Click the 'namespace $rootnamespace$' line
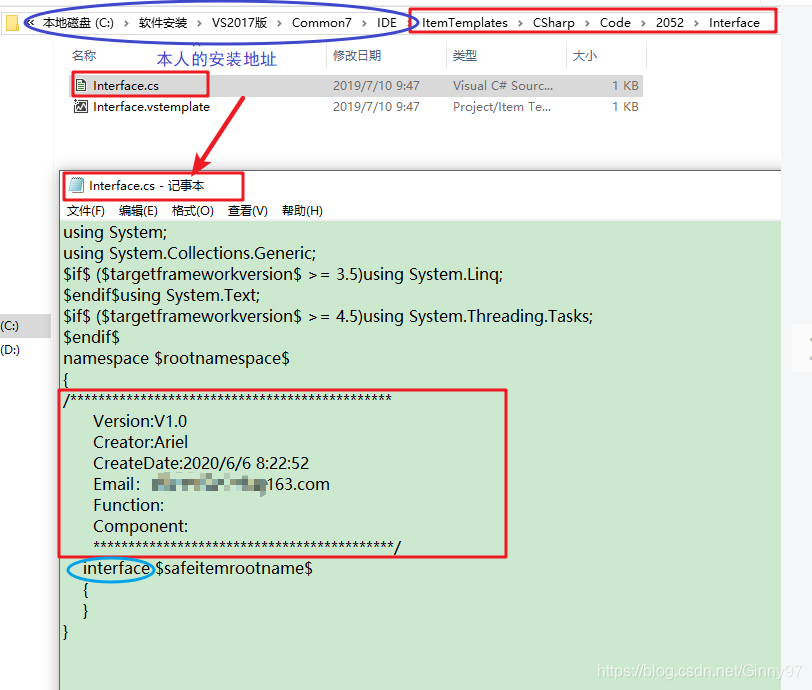812x690 pixels. [x=177, y=358]
